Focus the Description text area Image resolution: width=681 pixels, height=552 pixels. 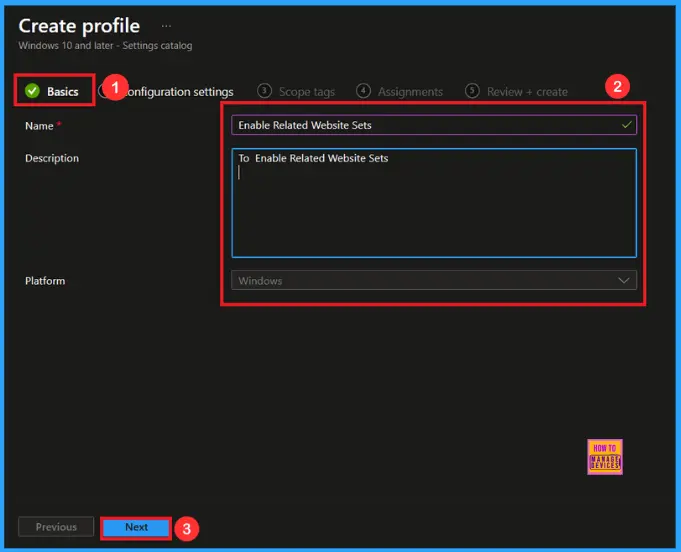click(x=434, y=203)
